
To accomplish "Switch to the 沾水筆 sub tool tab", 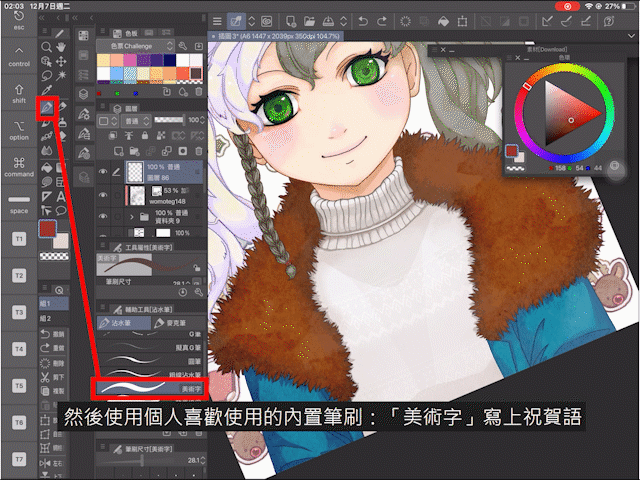I will [x=124, y=323].
